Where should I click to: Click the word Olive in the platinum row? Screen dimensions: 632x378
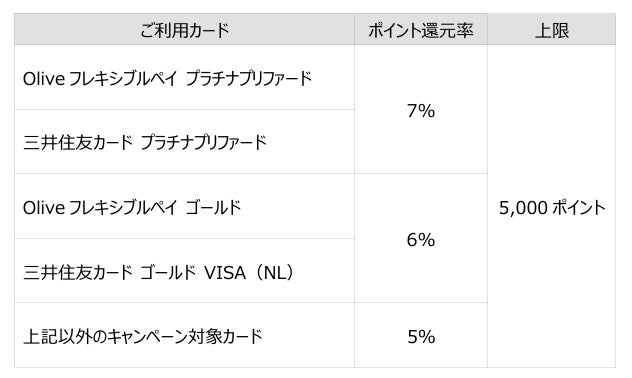[x=44, y=79]
